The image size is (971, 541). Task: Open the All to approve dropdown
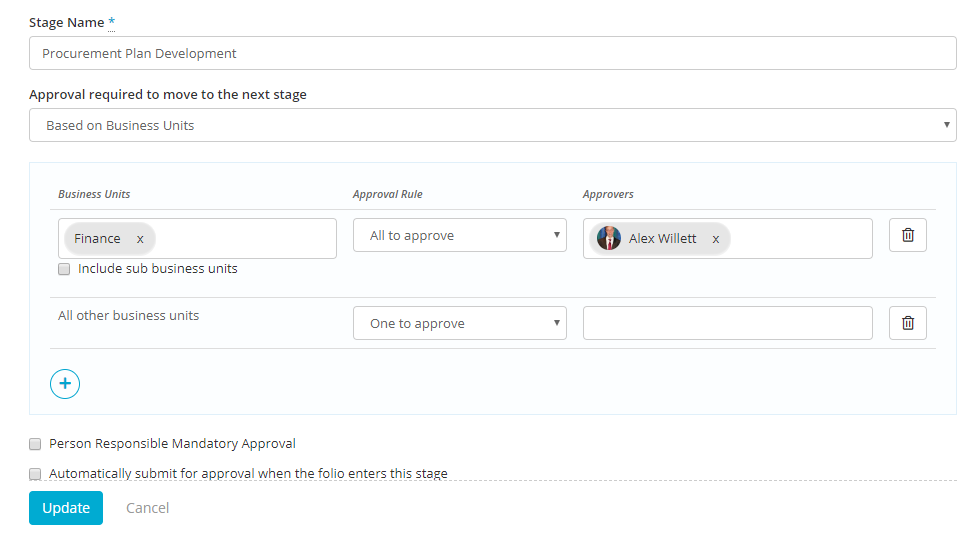459,235
